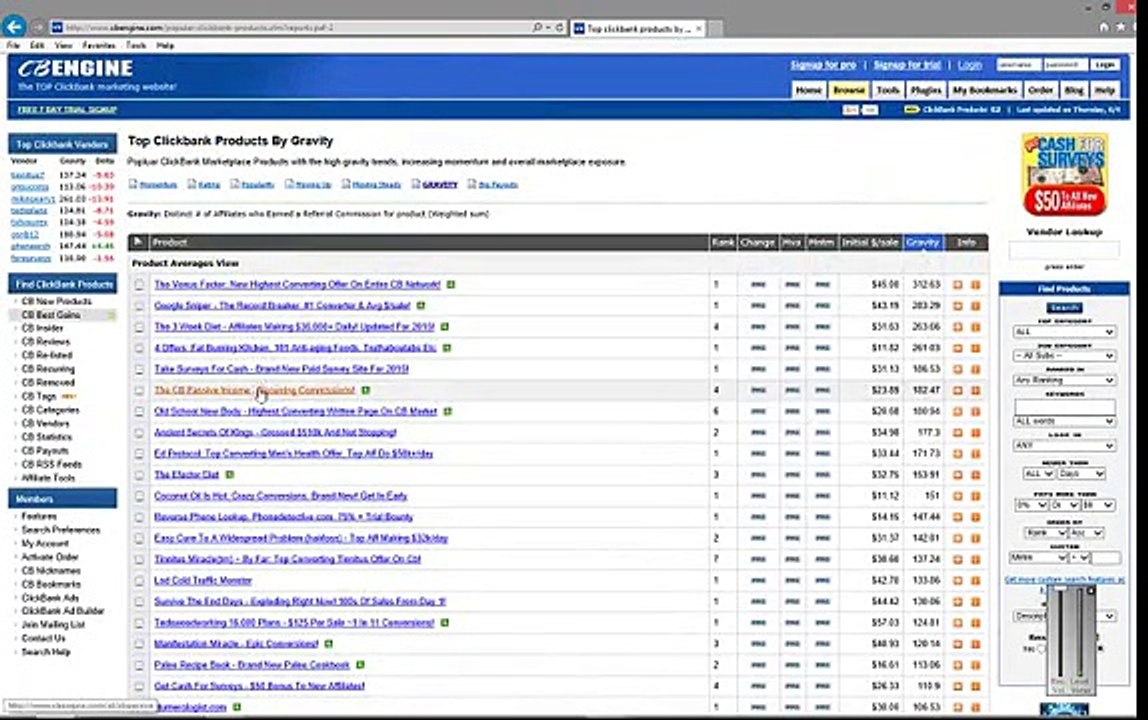
Task: Select the Browse tab
Action: 849,90
